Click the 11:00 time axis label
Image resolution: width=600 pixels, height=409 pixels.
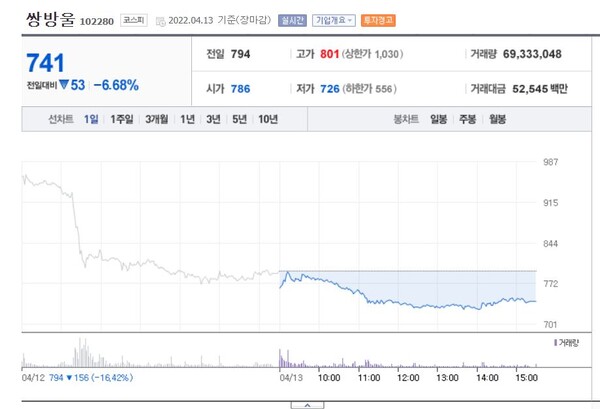click(x=369, y=378)
